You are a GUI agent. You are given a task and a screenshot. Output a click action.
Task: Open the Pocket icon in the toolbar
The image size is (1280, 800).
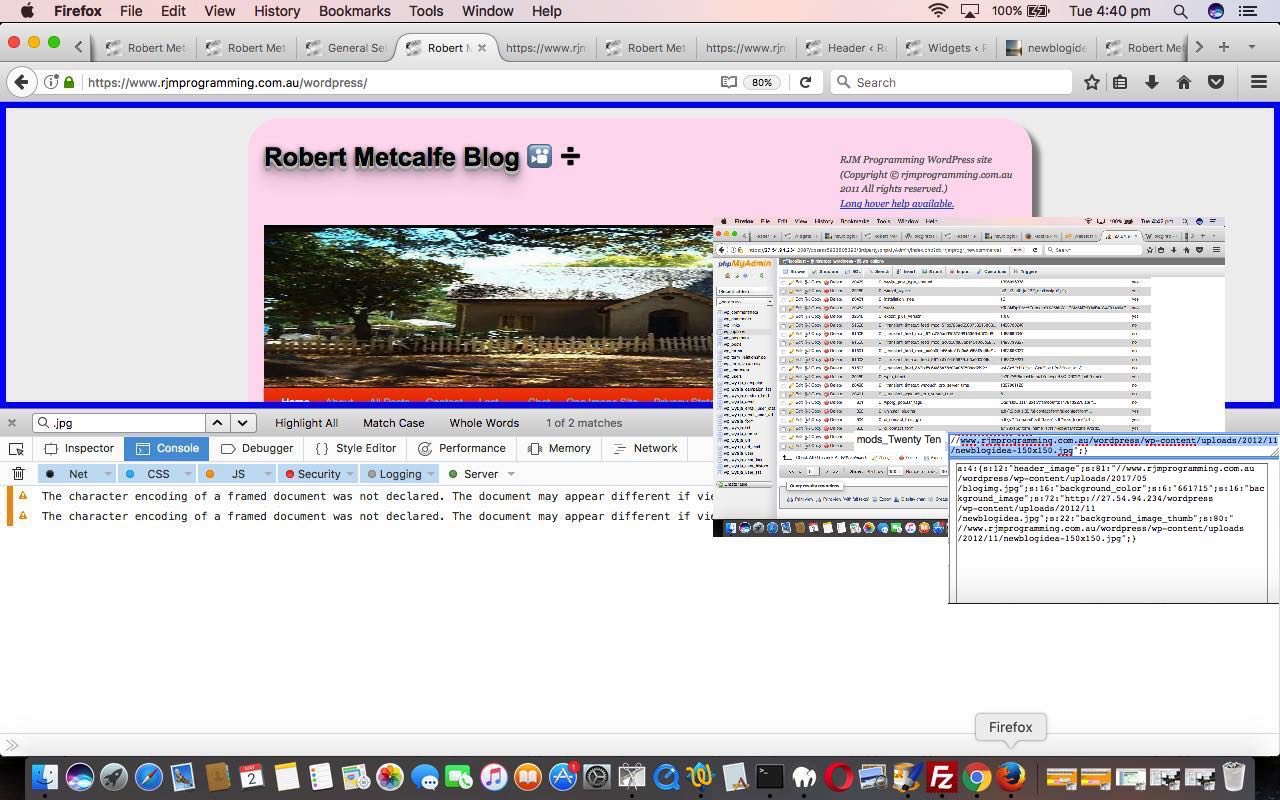pos(1216,82)
